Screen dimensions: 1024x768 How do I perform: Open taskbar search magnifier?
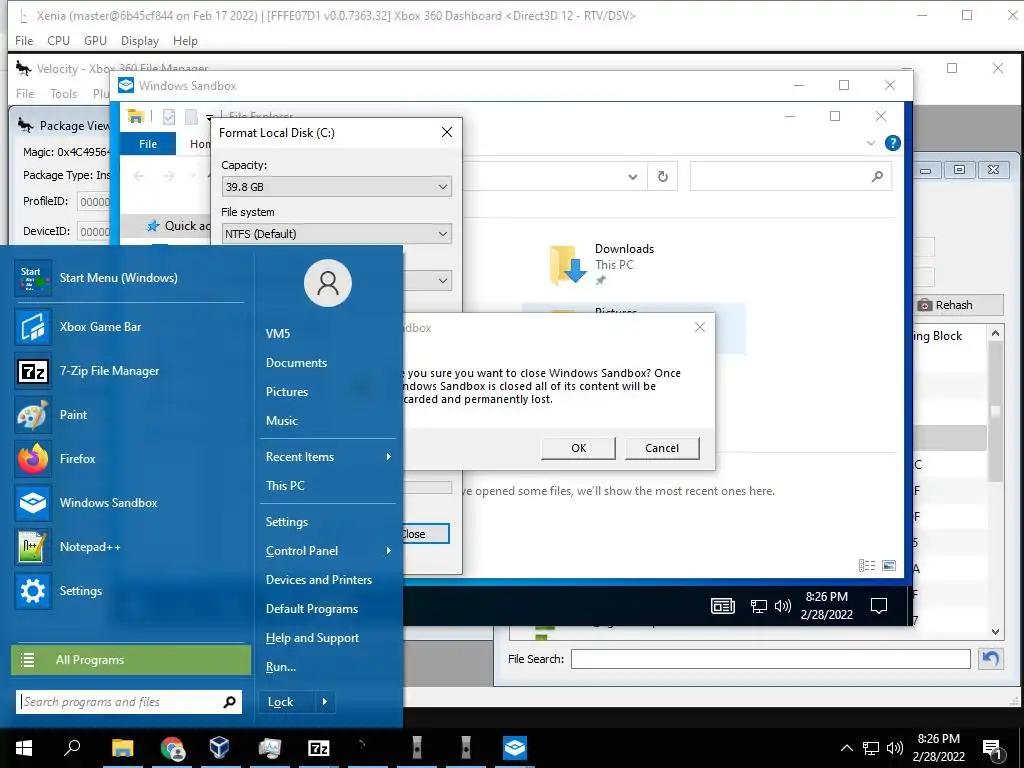[x=72, y=747]
